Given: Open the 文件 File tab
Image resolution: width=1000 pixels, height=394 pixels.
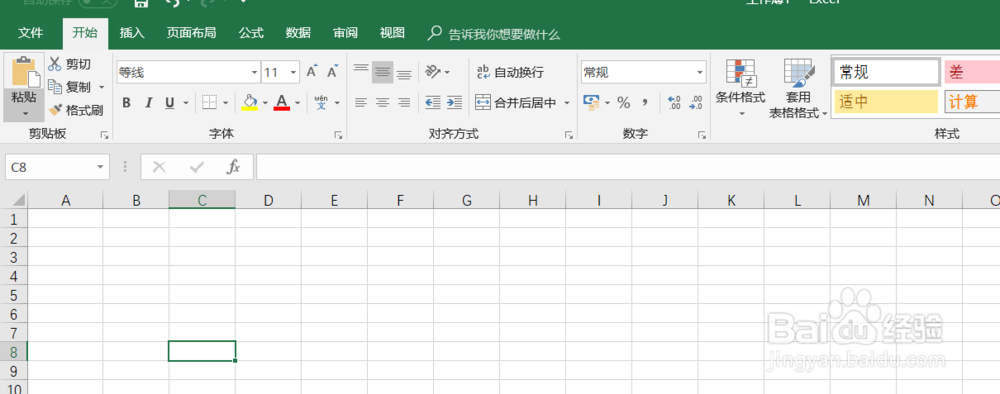Looking at the screenshot, I should (31, 33).
